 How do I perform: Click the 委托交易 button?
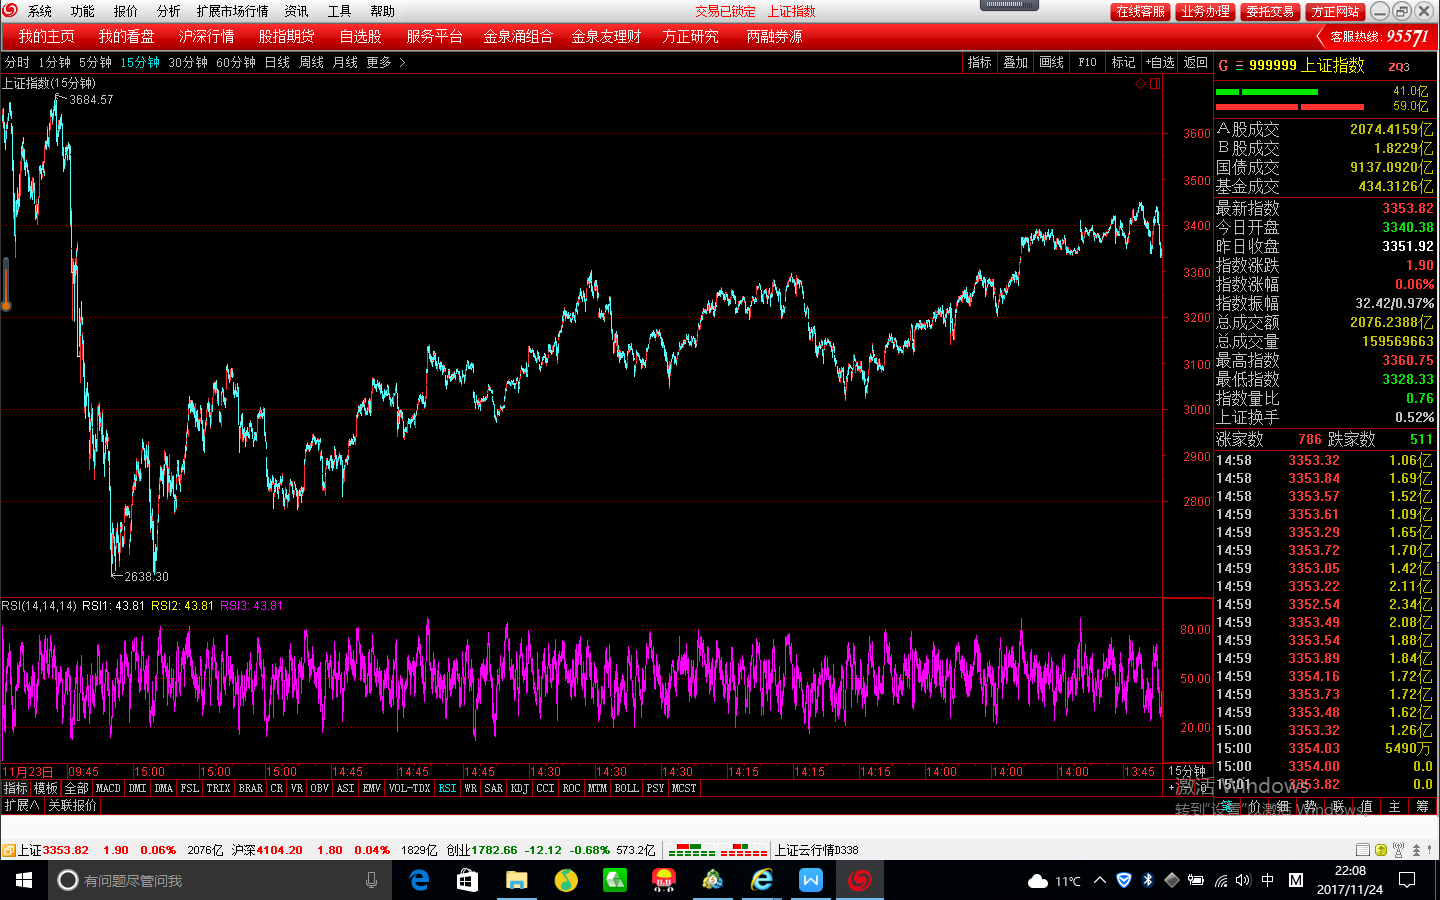[1270, 12]
